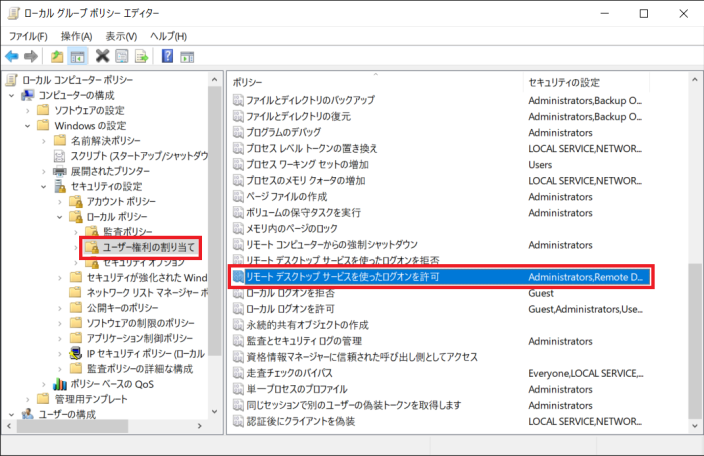Click the tree pane vertical scrollbar thumb
The width and height of the screenshot is (704, 456).
click(x=215, y=222)
